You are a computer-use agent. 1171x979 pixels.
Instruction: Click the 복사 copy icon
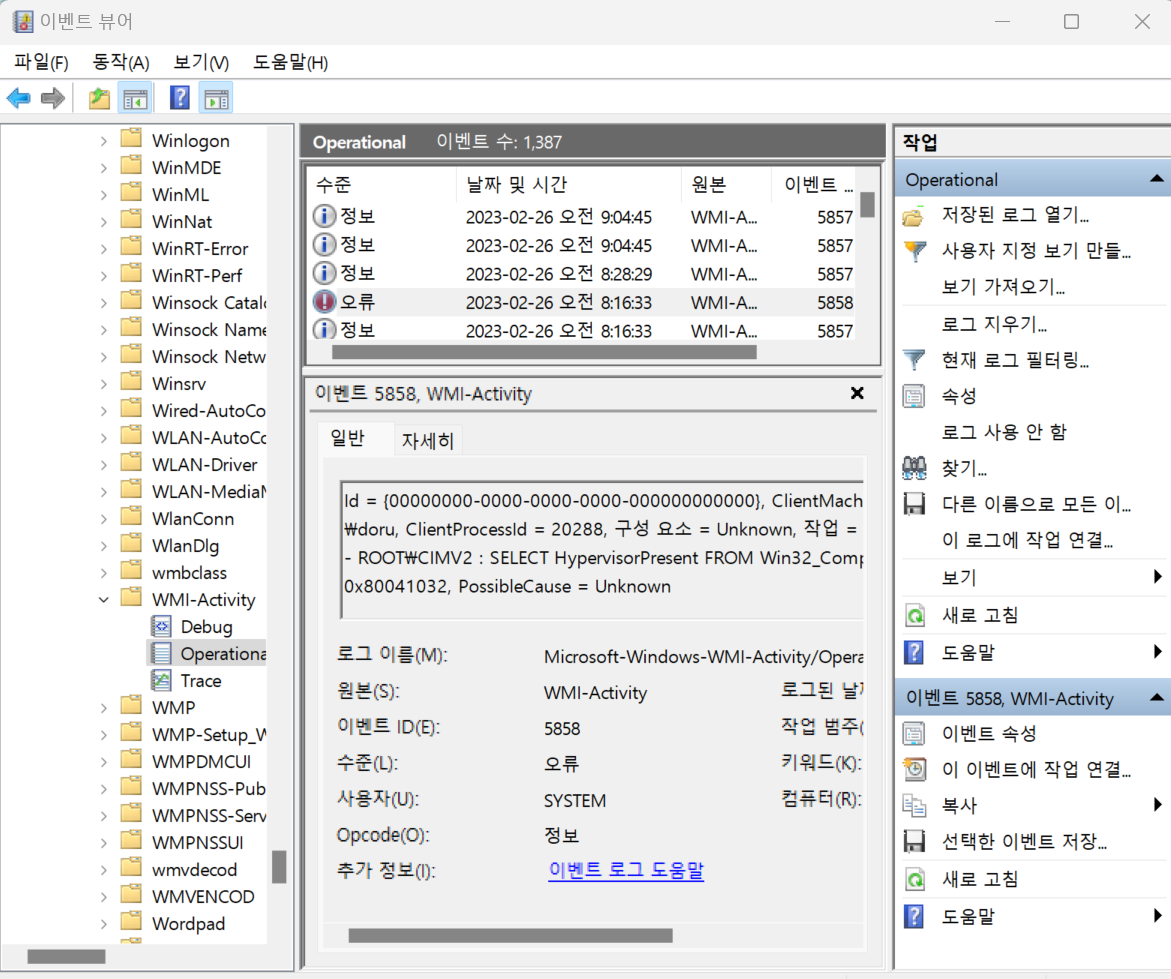pos(914,805)
